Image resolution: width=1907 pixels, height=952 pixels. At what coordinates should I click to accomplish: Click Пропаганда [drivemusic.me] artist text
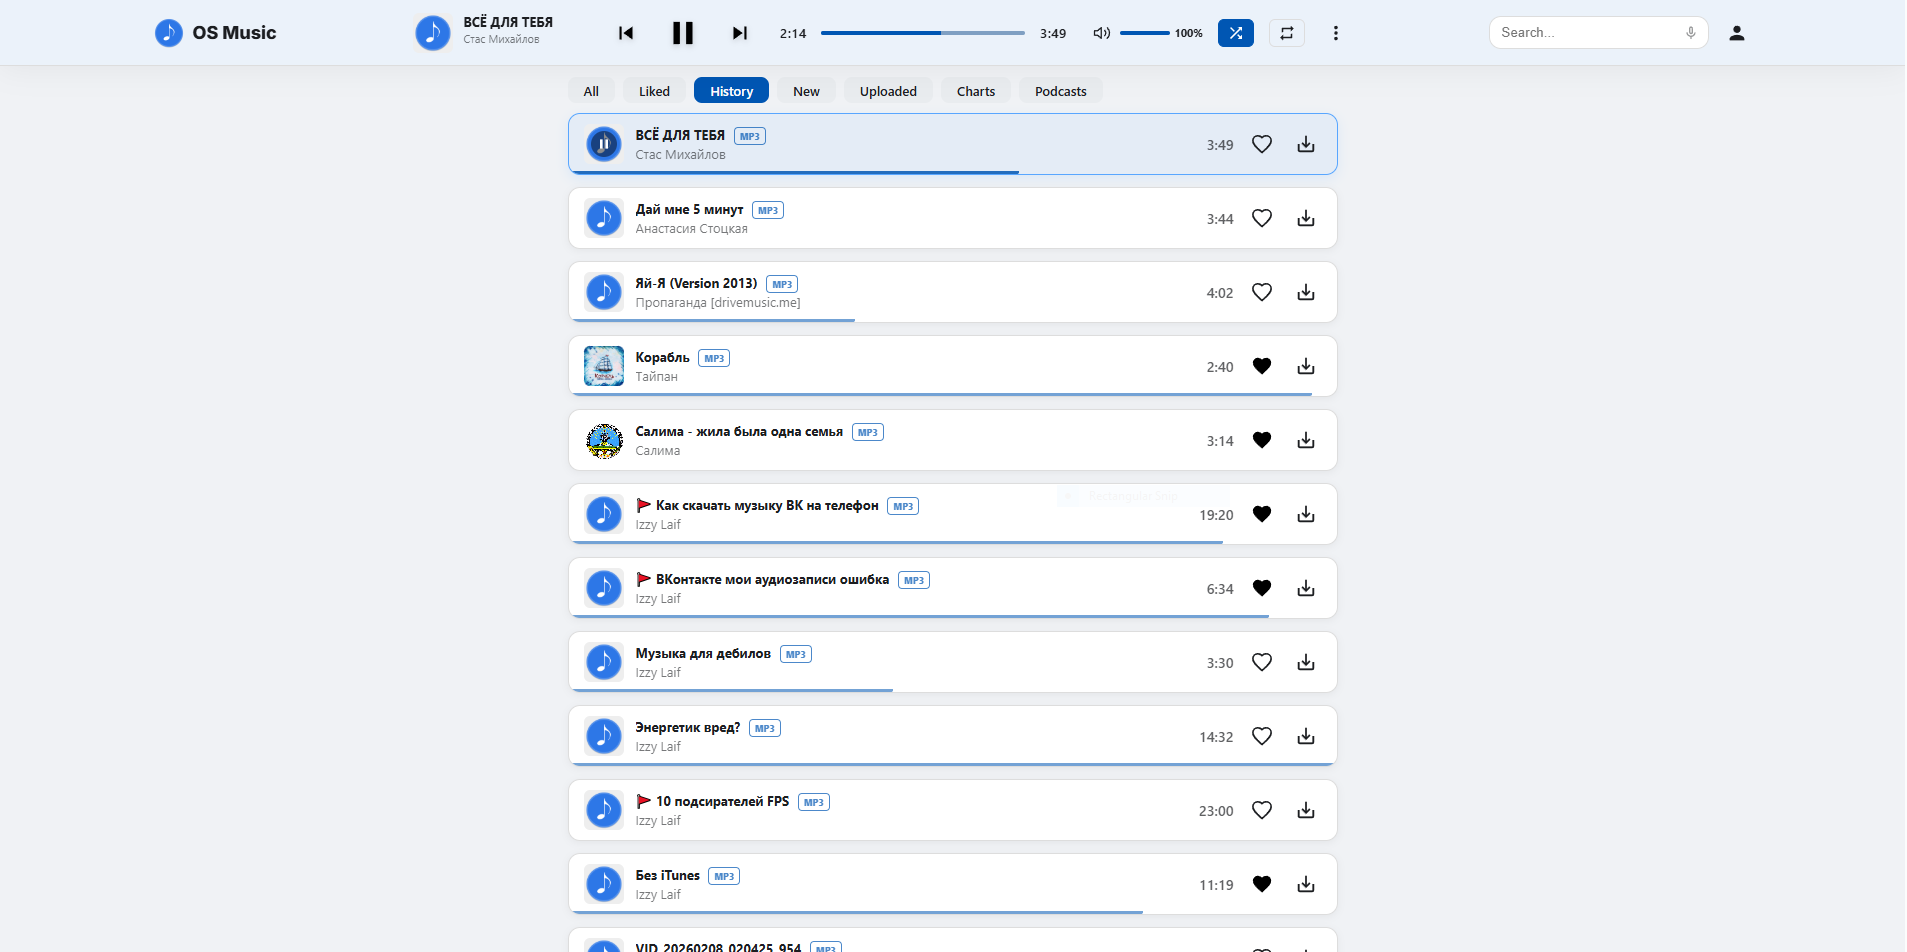click(718, 303)
